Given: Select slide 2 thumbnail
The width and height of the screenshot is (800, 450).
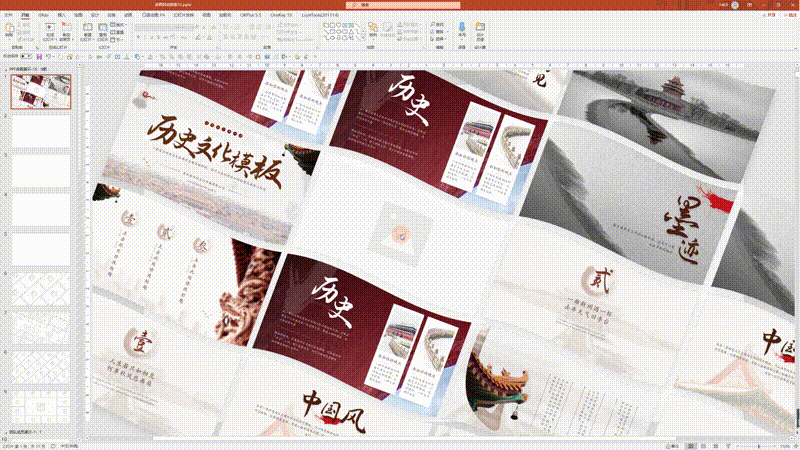Looking at the screenshot, I should point(41,131).
